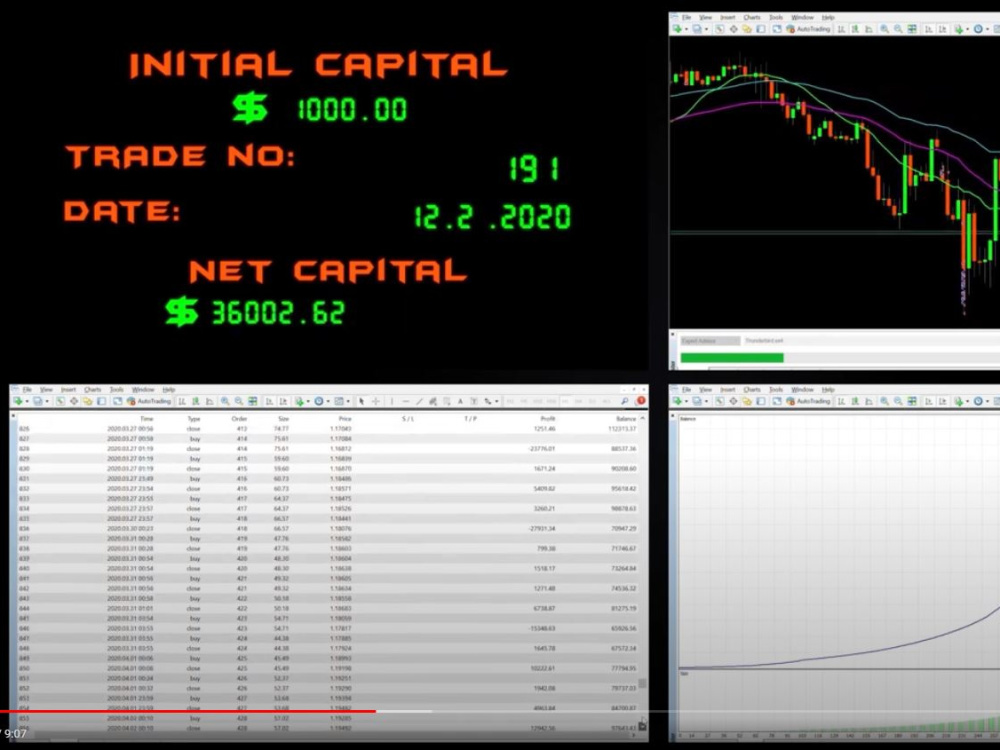Open Market Watch in trade list window
The image size is (1000, 750).
pyautogui.click(x=59, y=401)
